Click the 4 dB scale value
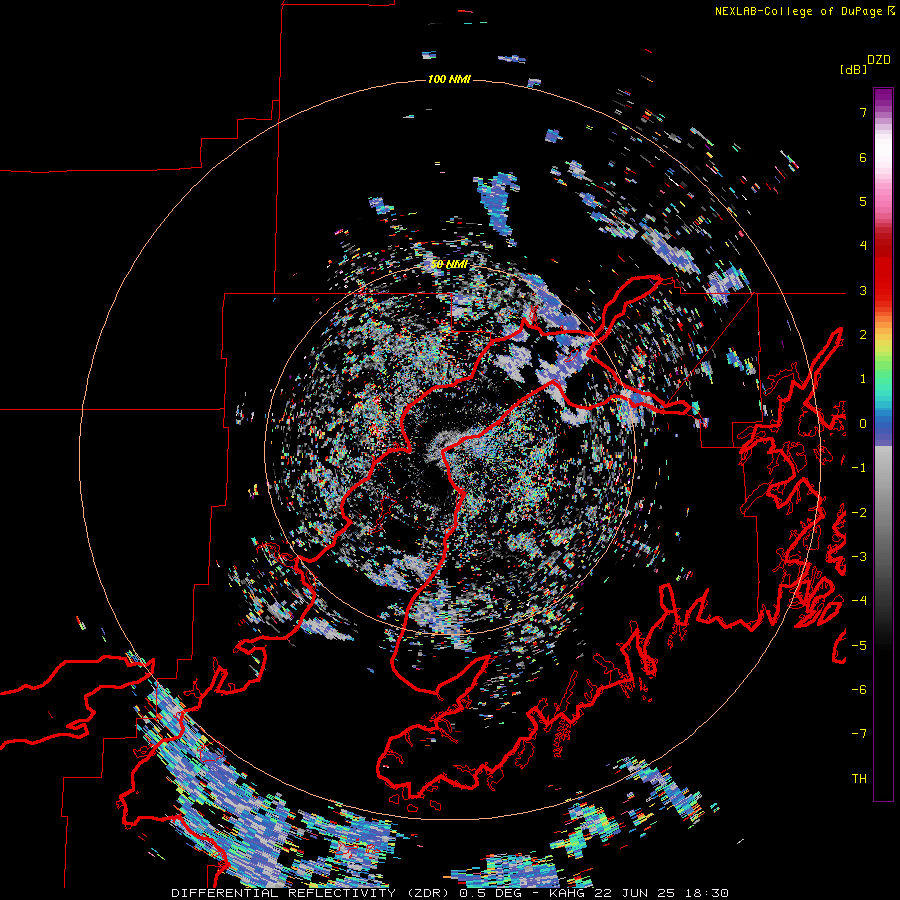 coord(863,246)
